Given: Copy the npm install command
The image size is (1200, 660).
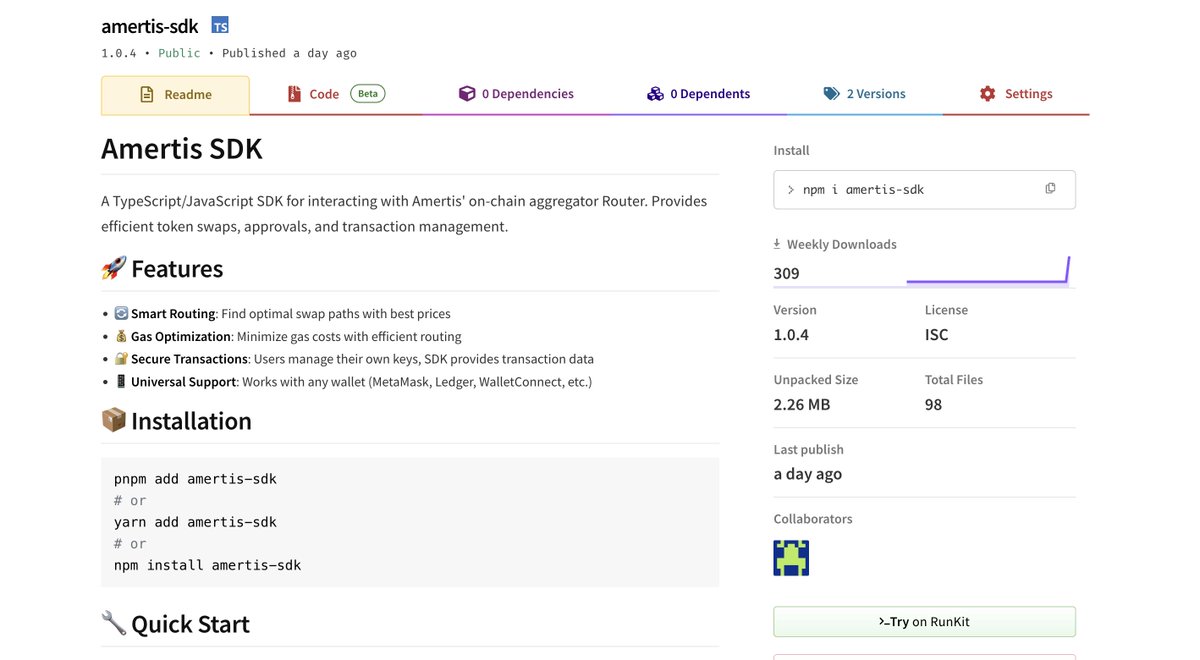Looking at the screenshot, I should pyautogui.click(x=1050, y=189).
